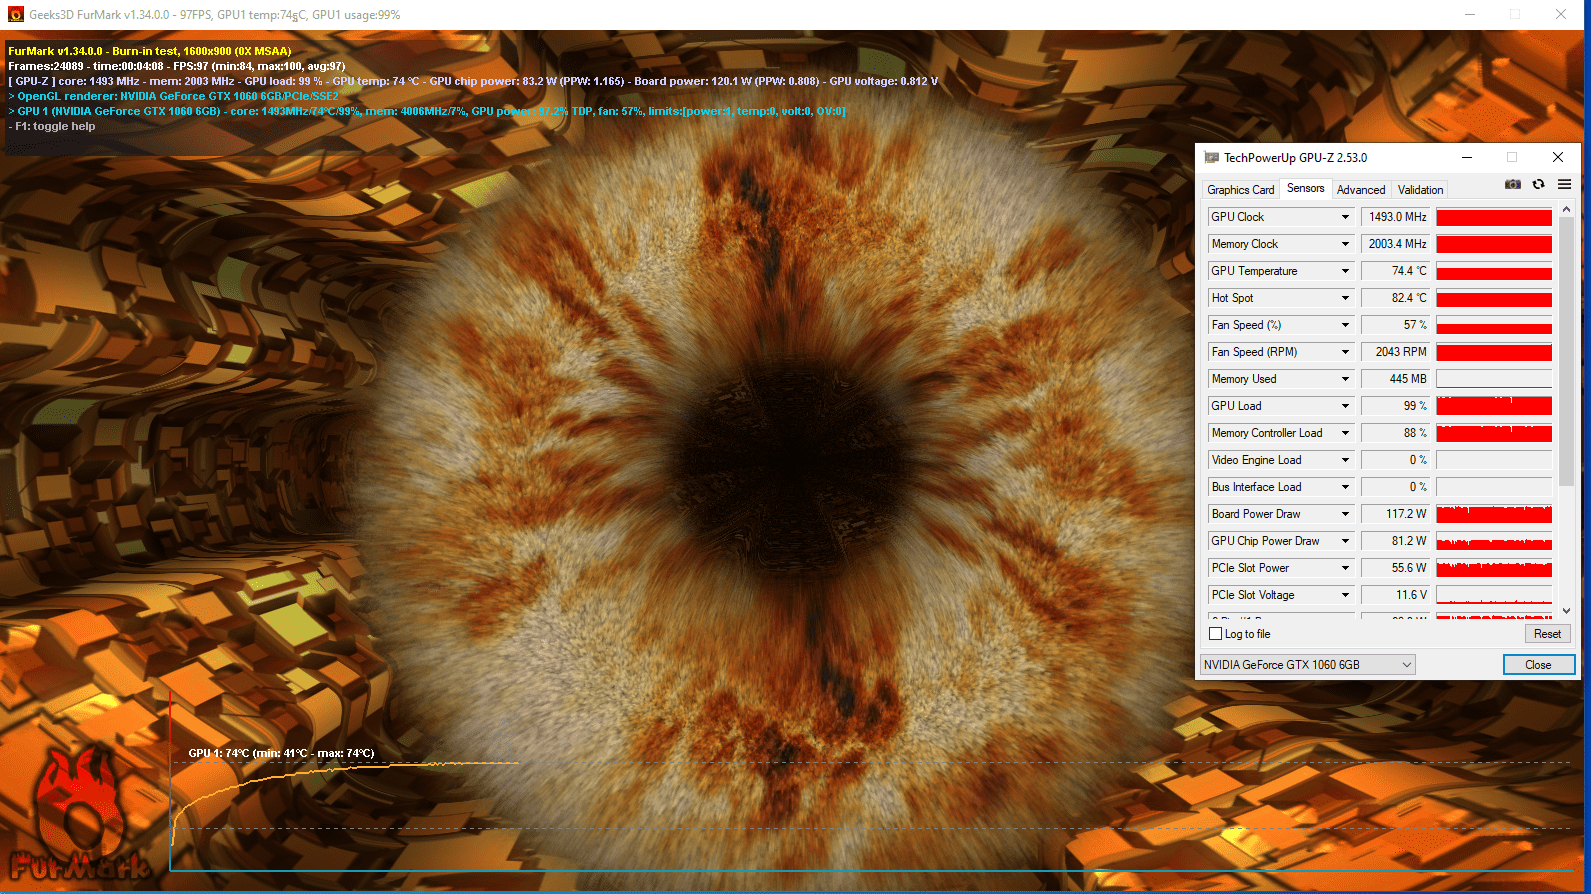Click the GPU-Z refresh icon
The width and height of the screenshot is (1591, 894).
(x=1538, y=184)
